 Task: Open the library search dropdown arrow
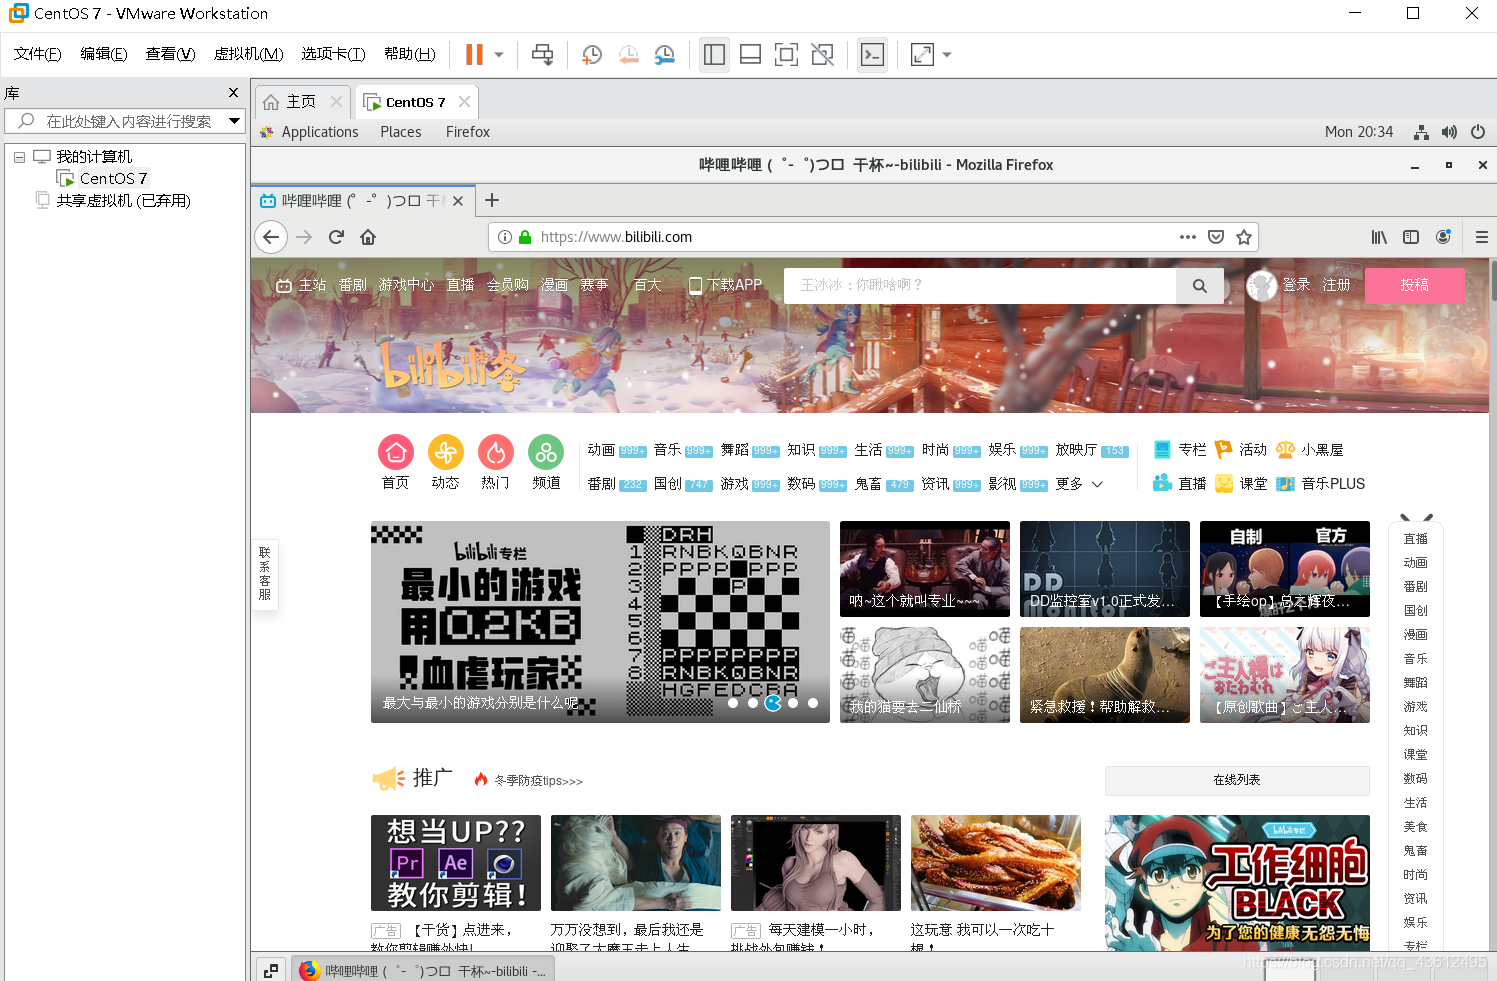pos(234,121)
